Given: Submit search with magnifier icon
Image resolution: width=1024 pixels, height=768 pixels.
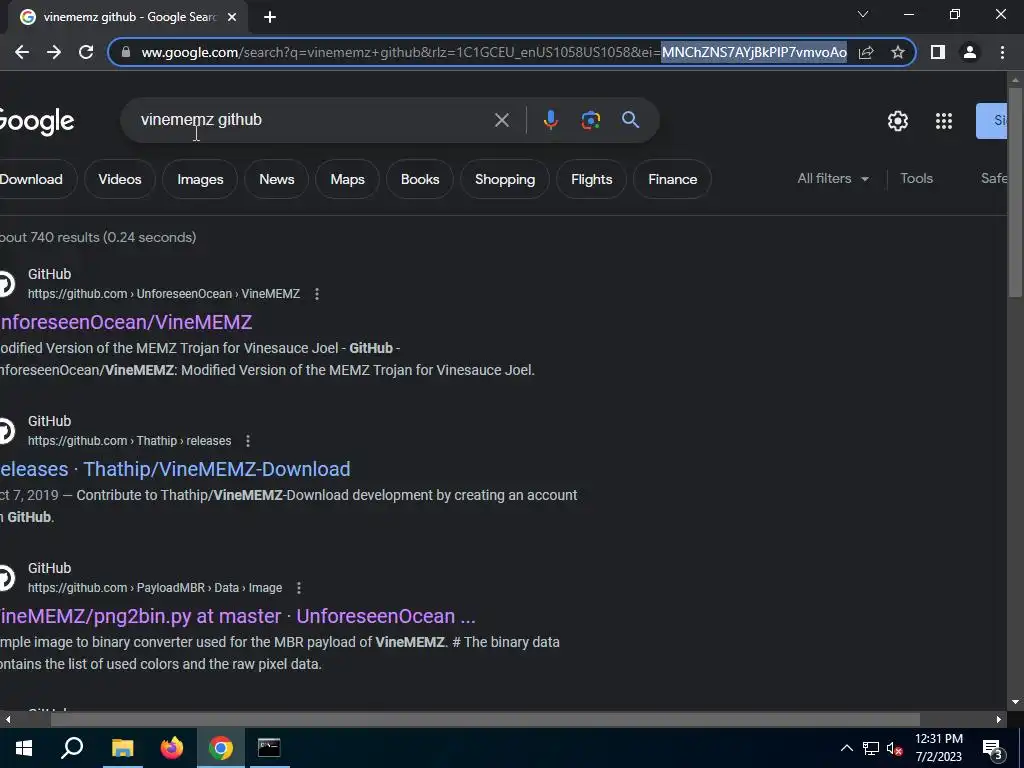Looking at the screenshot, I should 630,120.
